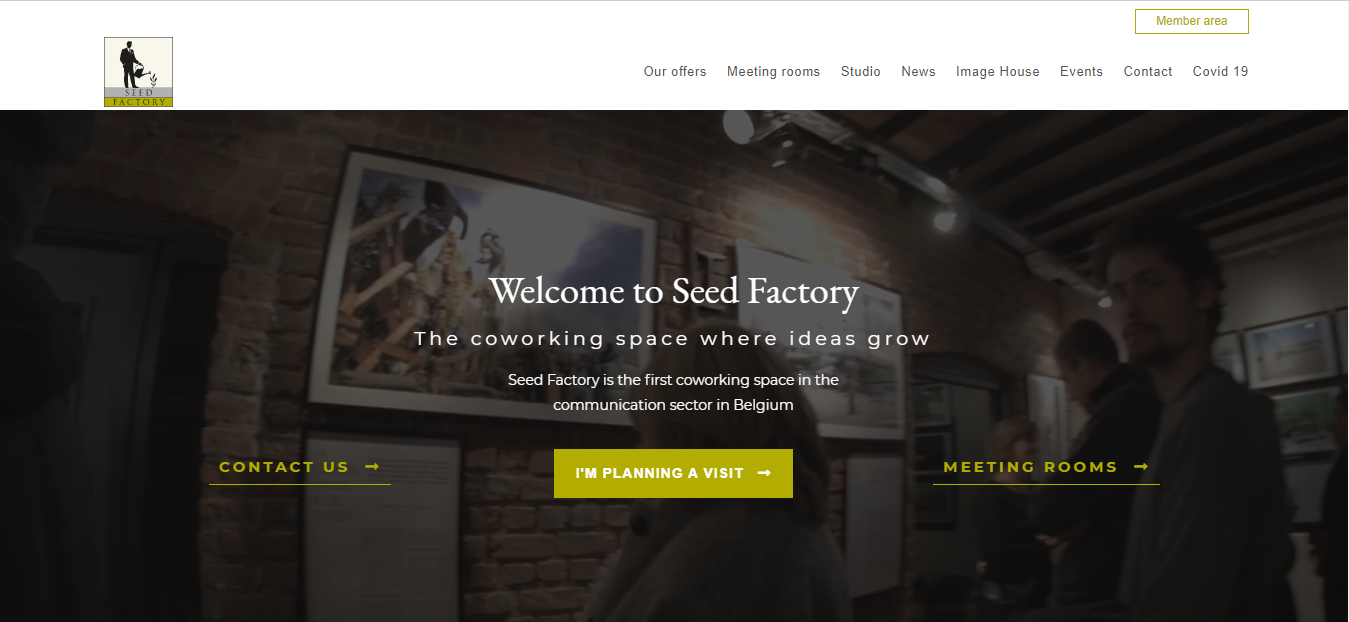Click the arrow inside I'm Planning a Visit button
Image resolution: width=1349 pixels, height=622 pixels.
764,473
